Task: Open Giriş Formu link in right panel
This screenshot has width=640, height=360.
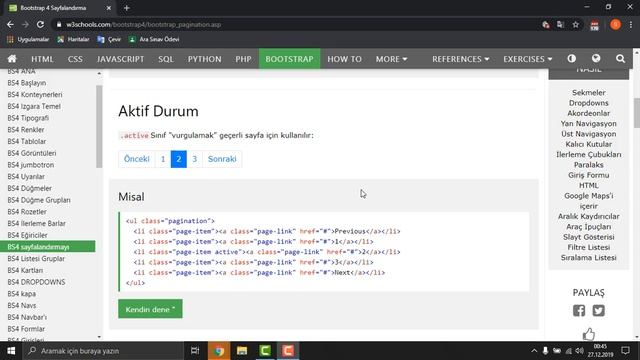Action: [589, 175]
